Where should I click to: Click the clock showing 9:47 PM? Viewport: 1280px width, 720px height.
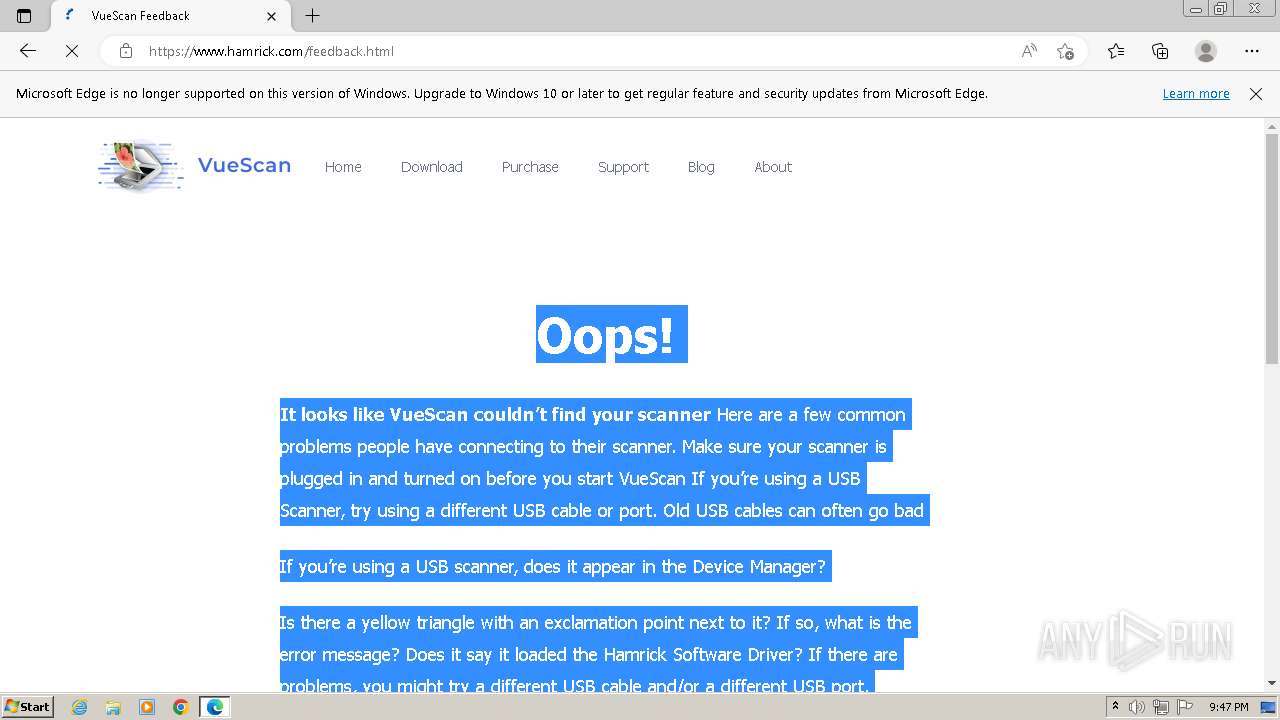(1228, 707)
